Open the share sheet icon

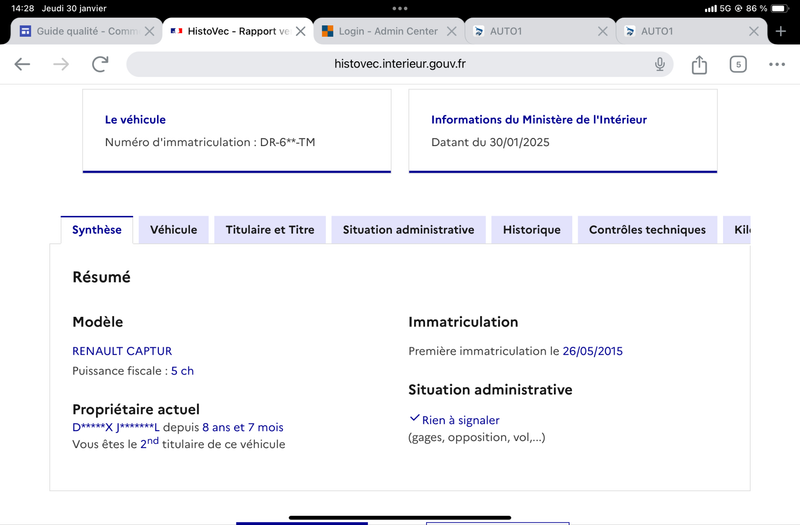pyautogui.click(x=699, y=64)
